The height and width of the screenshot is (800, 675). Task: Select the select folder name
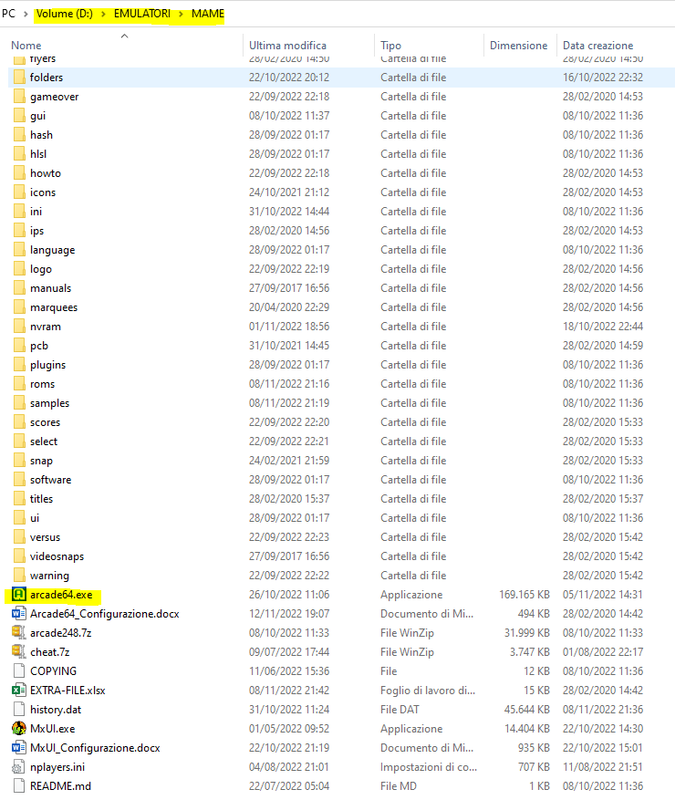pyautogui.click(x=44, y=441)
